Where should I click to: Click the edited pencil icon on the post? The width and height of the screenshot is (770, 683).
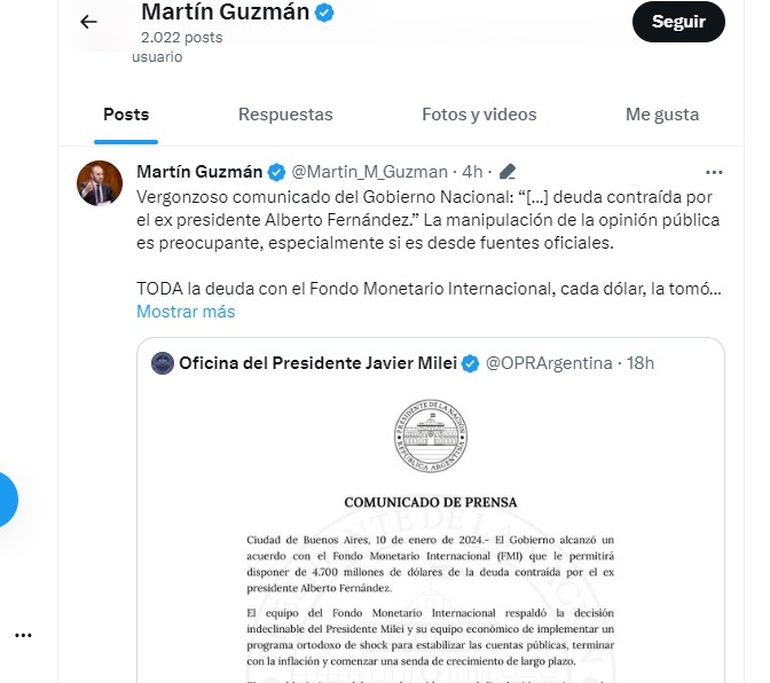pos(507,172)
